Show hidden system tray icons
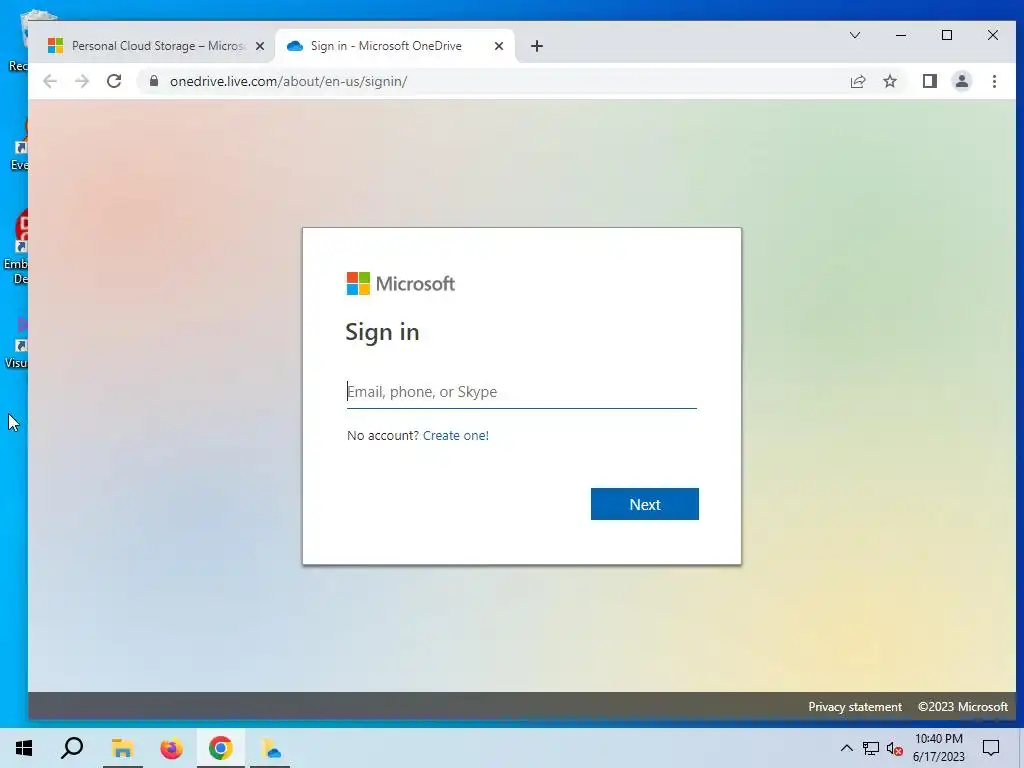Screen dimensions: 1024x768 click(x=846, y=748)
